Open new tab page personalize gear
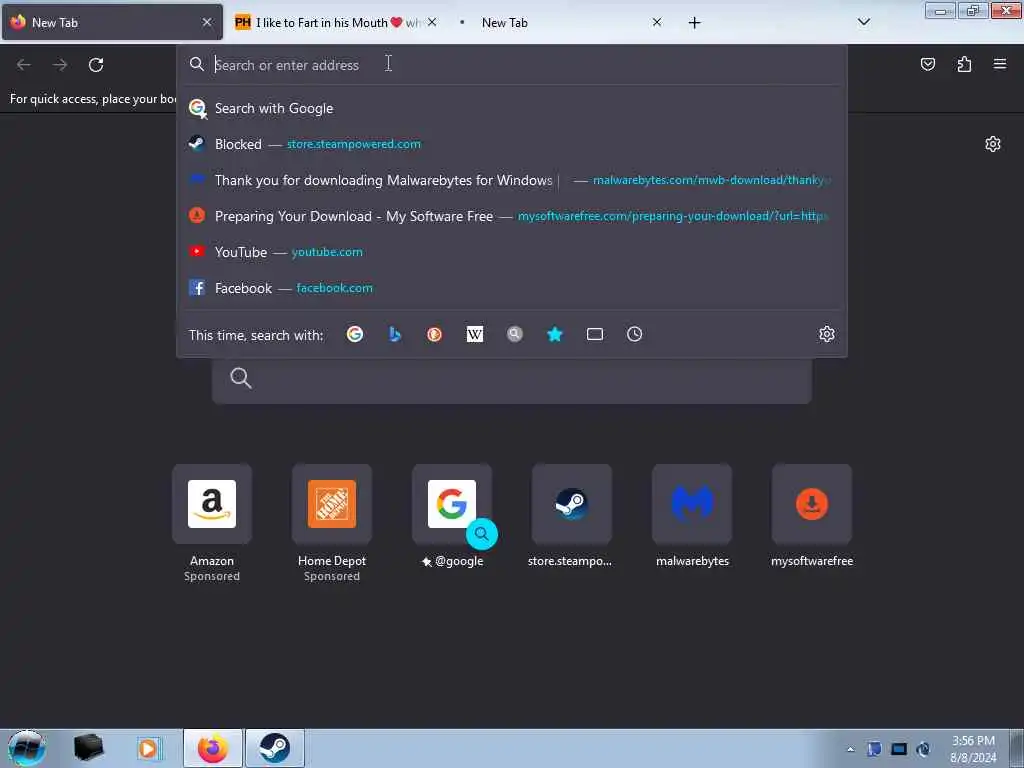The image size is (1024, 768). coord(993,144)
